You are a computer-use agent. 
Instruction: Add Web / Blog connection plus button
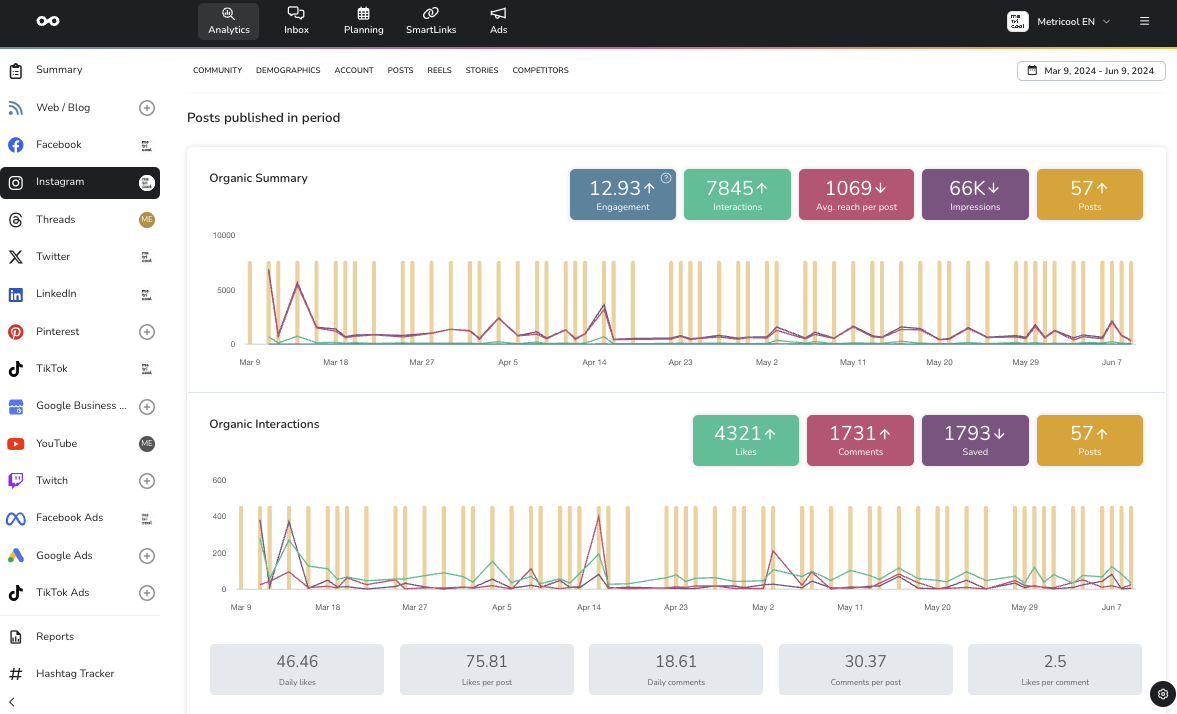tap(146, 108)
